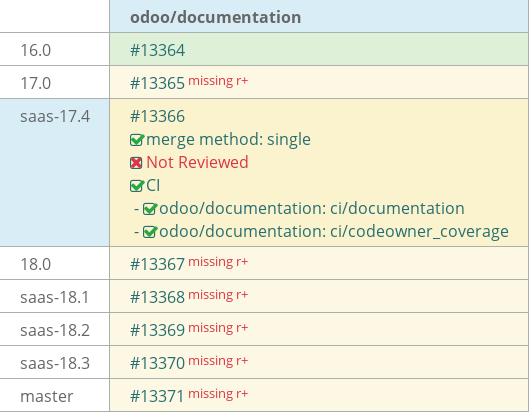Open pull request #13370 link
This screenshot has height=412, width=529.
(x=158, y=363)
